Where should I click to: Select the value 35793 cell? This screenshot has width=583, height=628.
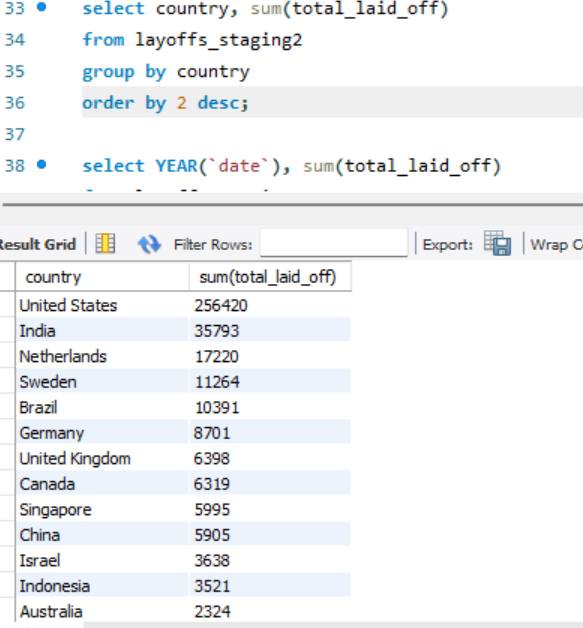pyautogui.click(x=270, y=331)
